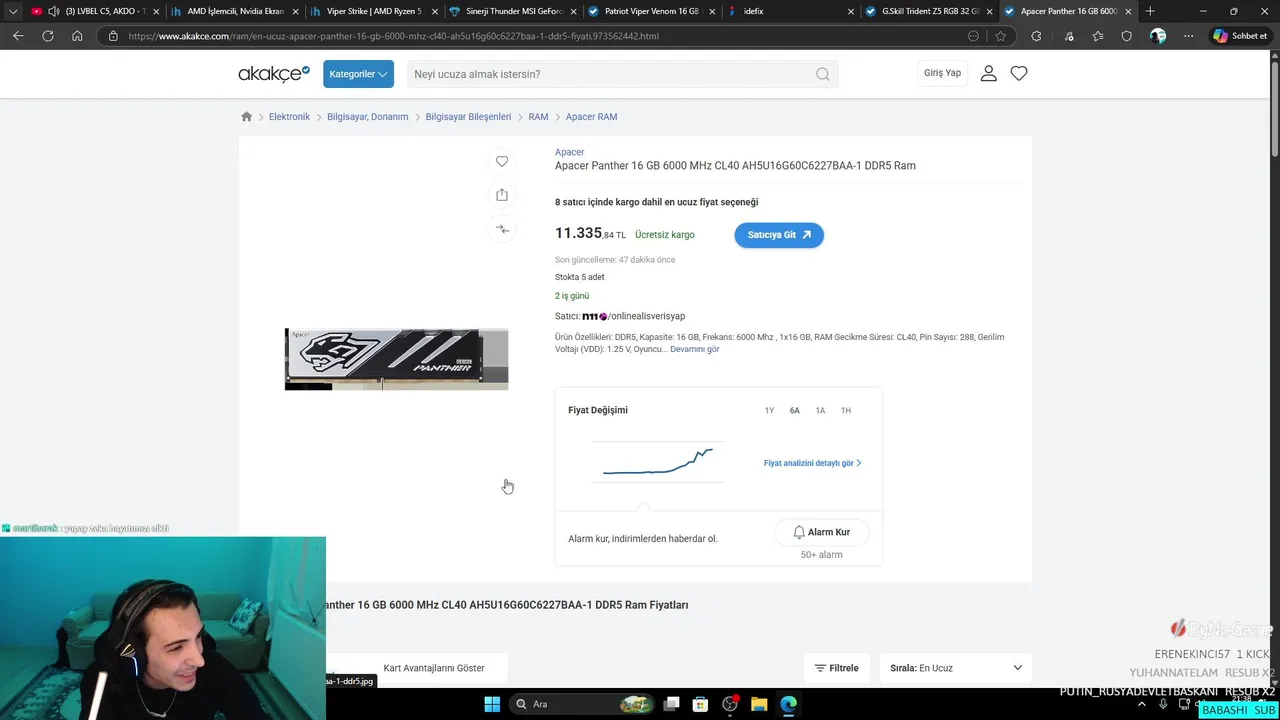This screenshot has height=720, width=1280.
Task: Open the RAM breadcrumb link
Action: click(538, 117)
